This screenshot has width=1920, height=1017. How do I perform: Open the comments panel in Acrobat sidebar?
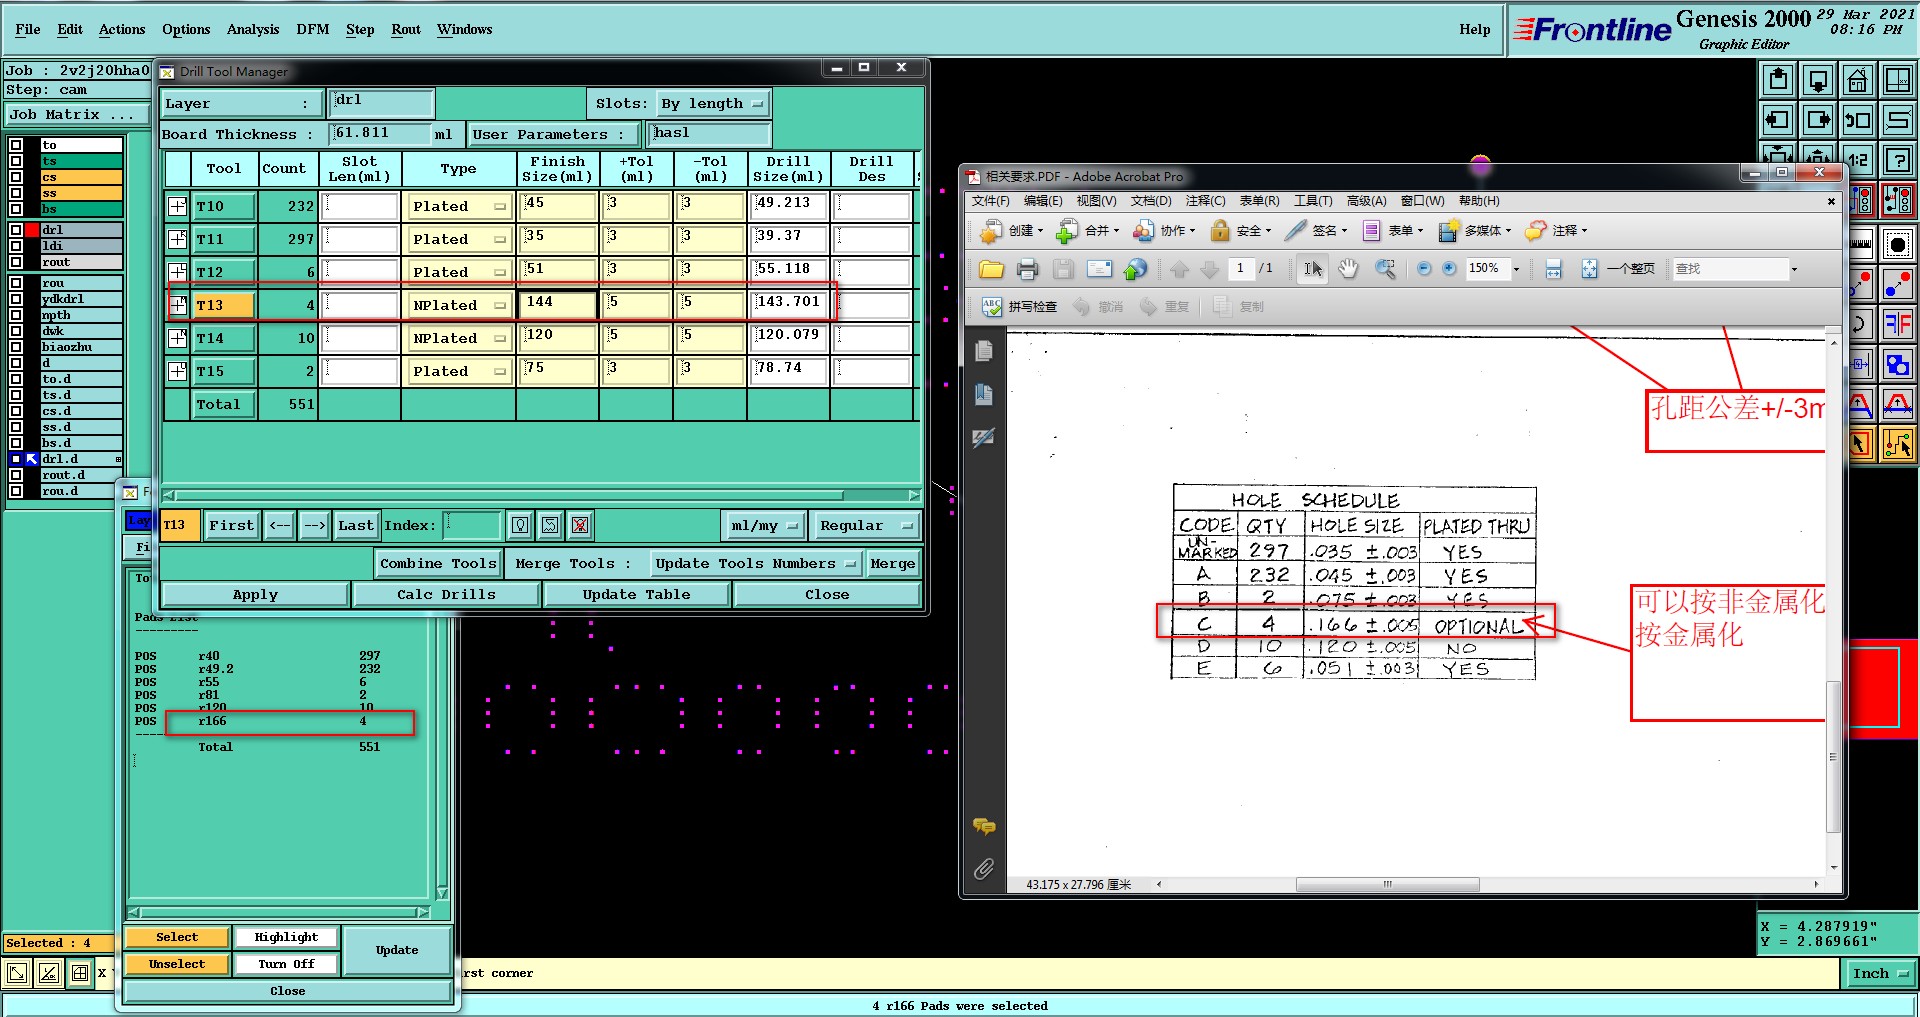click(984, 826)
